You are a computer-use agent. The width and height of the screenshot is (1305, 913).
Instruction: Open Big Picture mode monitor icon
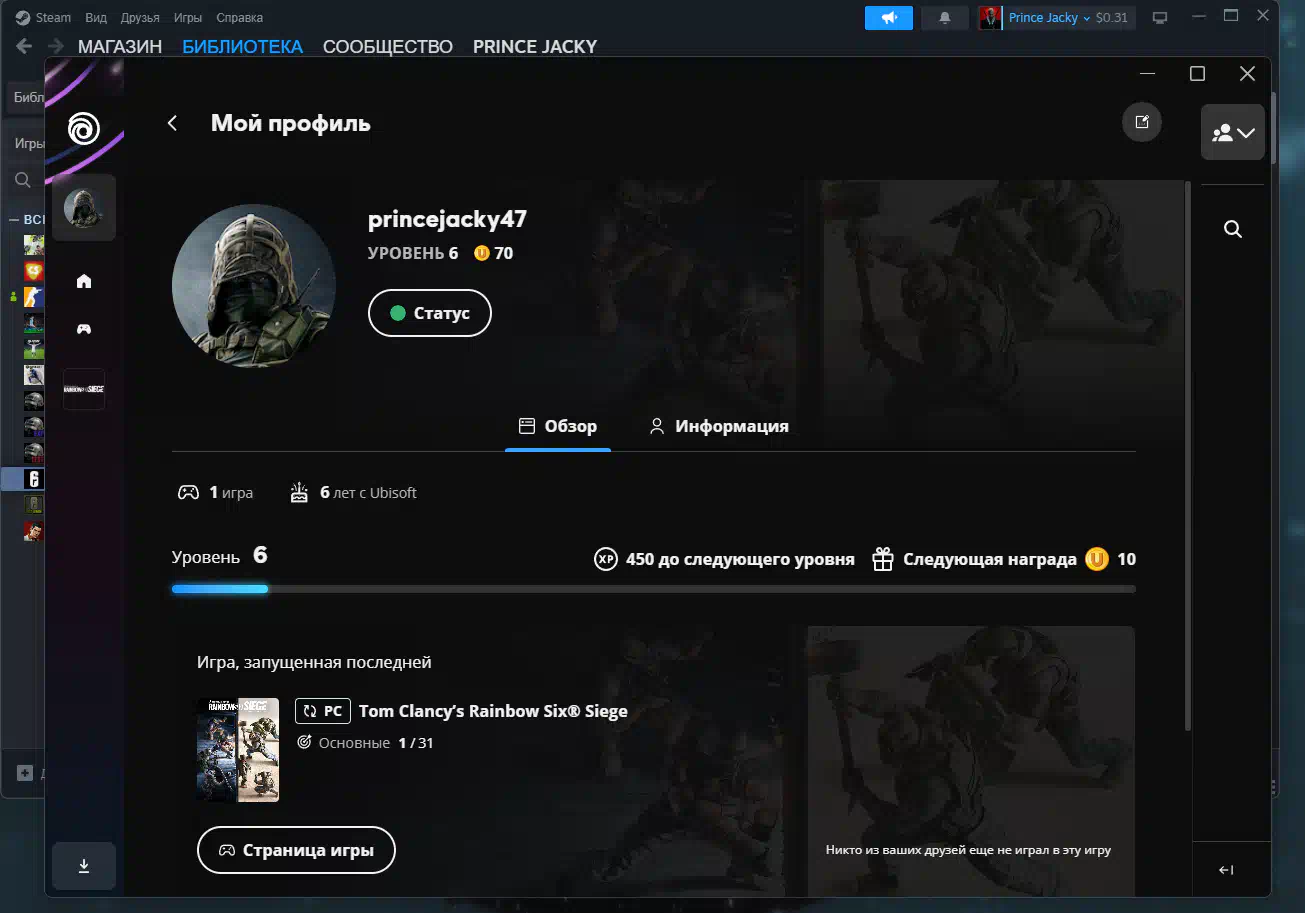1160,18
